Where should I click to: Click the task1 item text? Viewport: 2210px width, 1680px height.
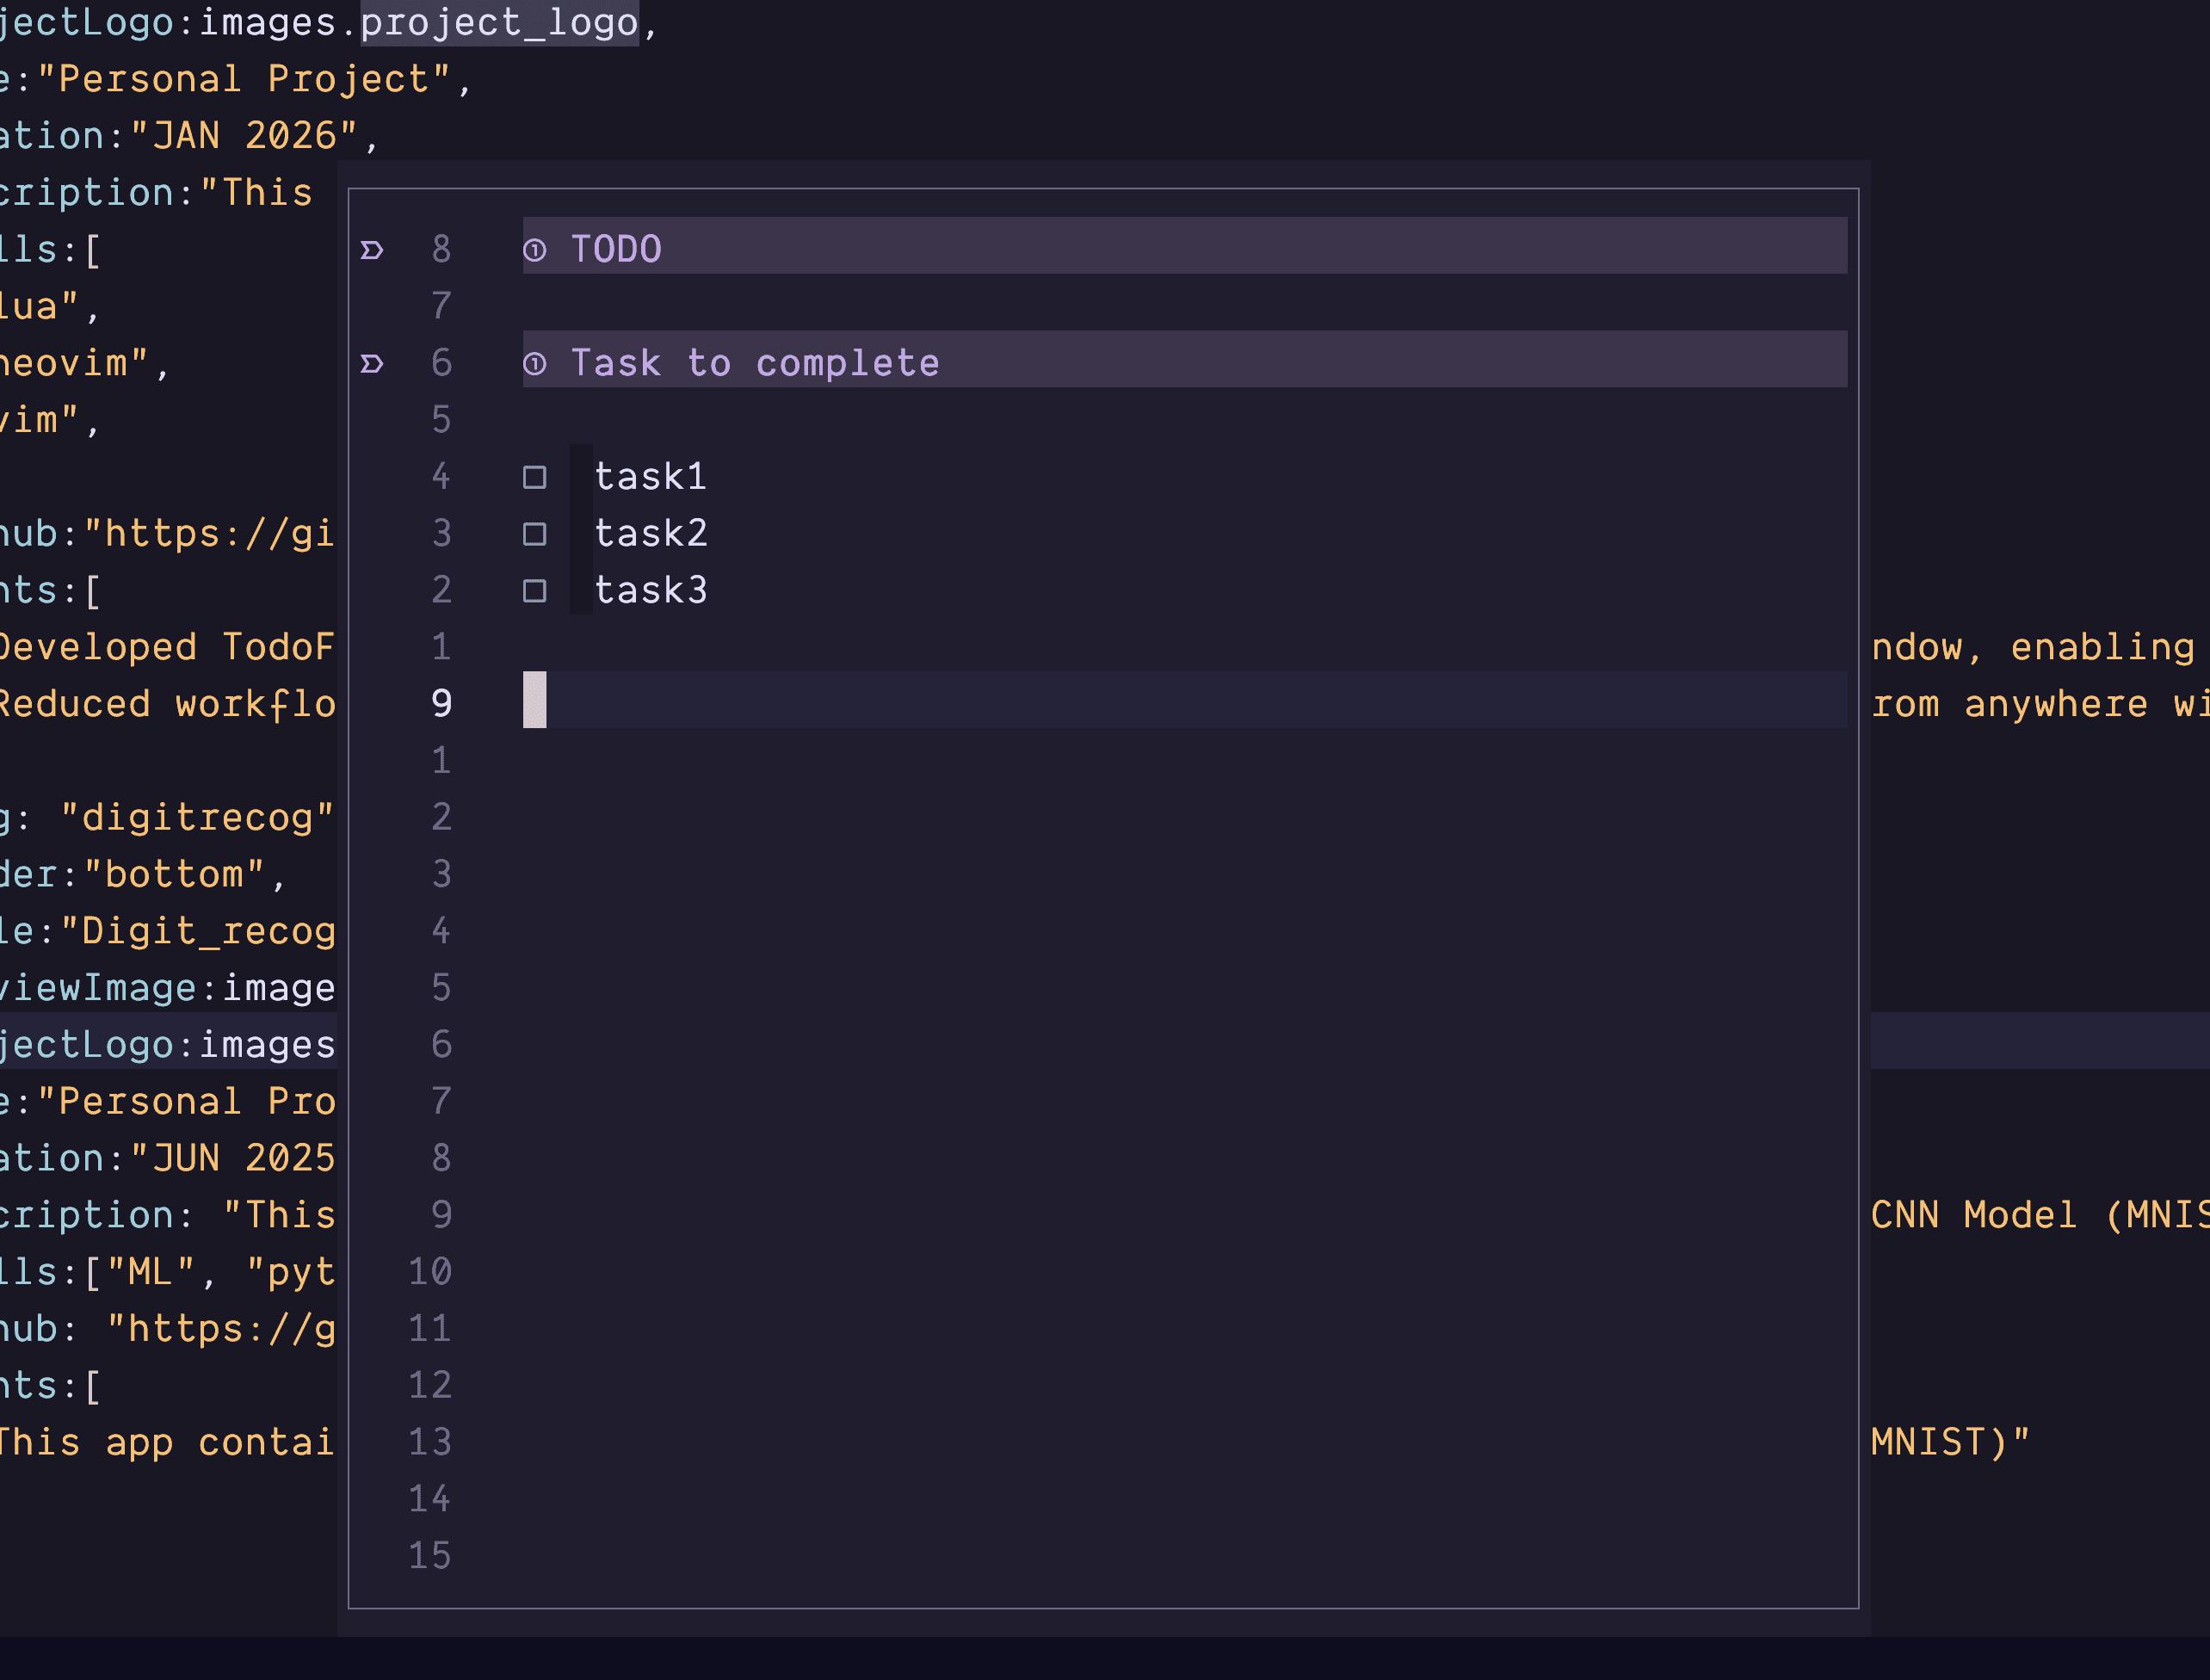(651, 477)
